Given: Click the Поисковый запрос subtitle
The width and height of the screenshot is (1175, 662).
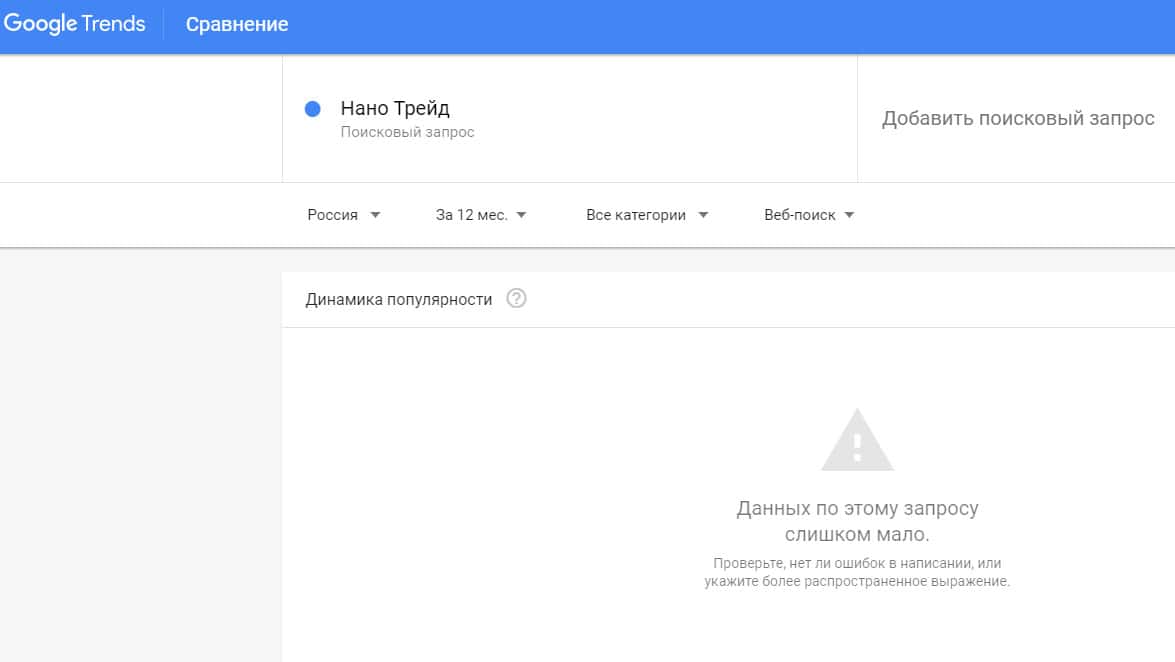Looking at the screenshot, I should point(407,132).
